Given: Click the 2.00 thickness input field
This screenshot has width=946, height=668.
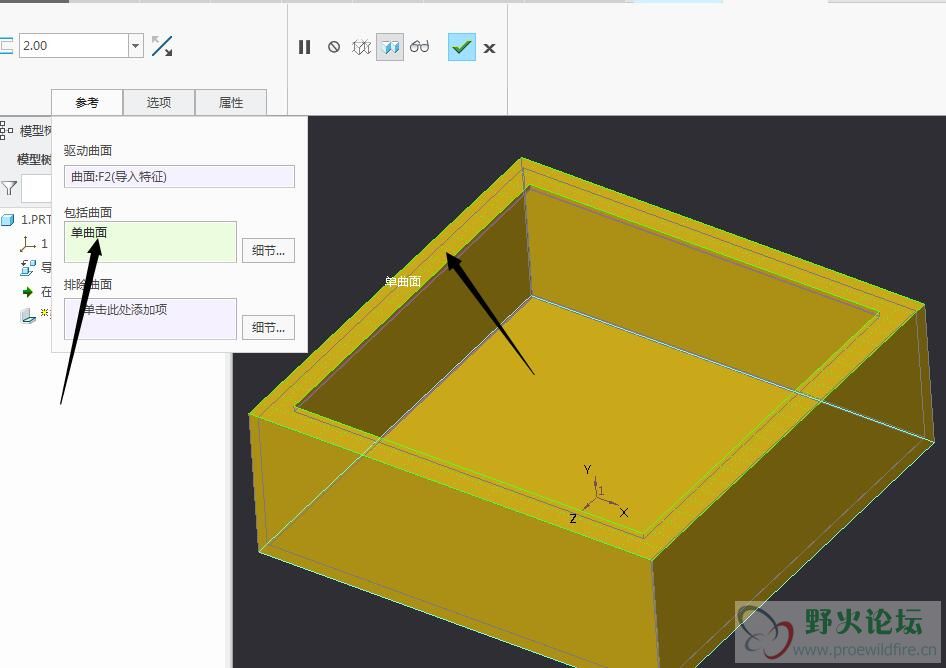Looking at the screenshot, I should [x=74, y=46].
